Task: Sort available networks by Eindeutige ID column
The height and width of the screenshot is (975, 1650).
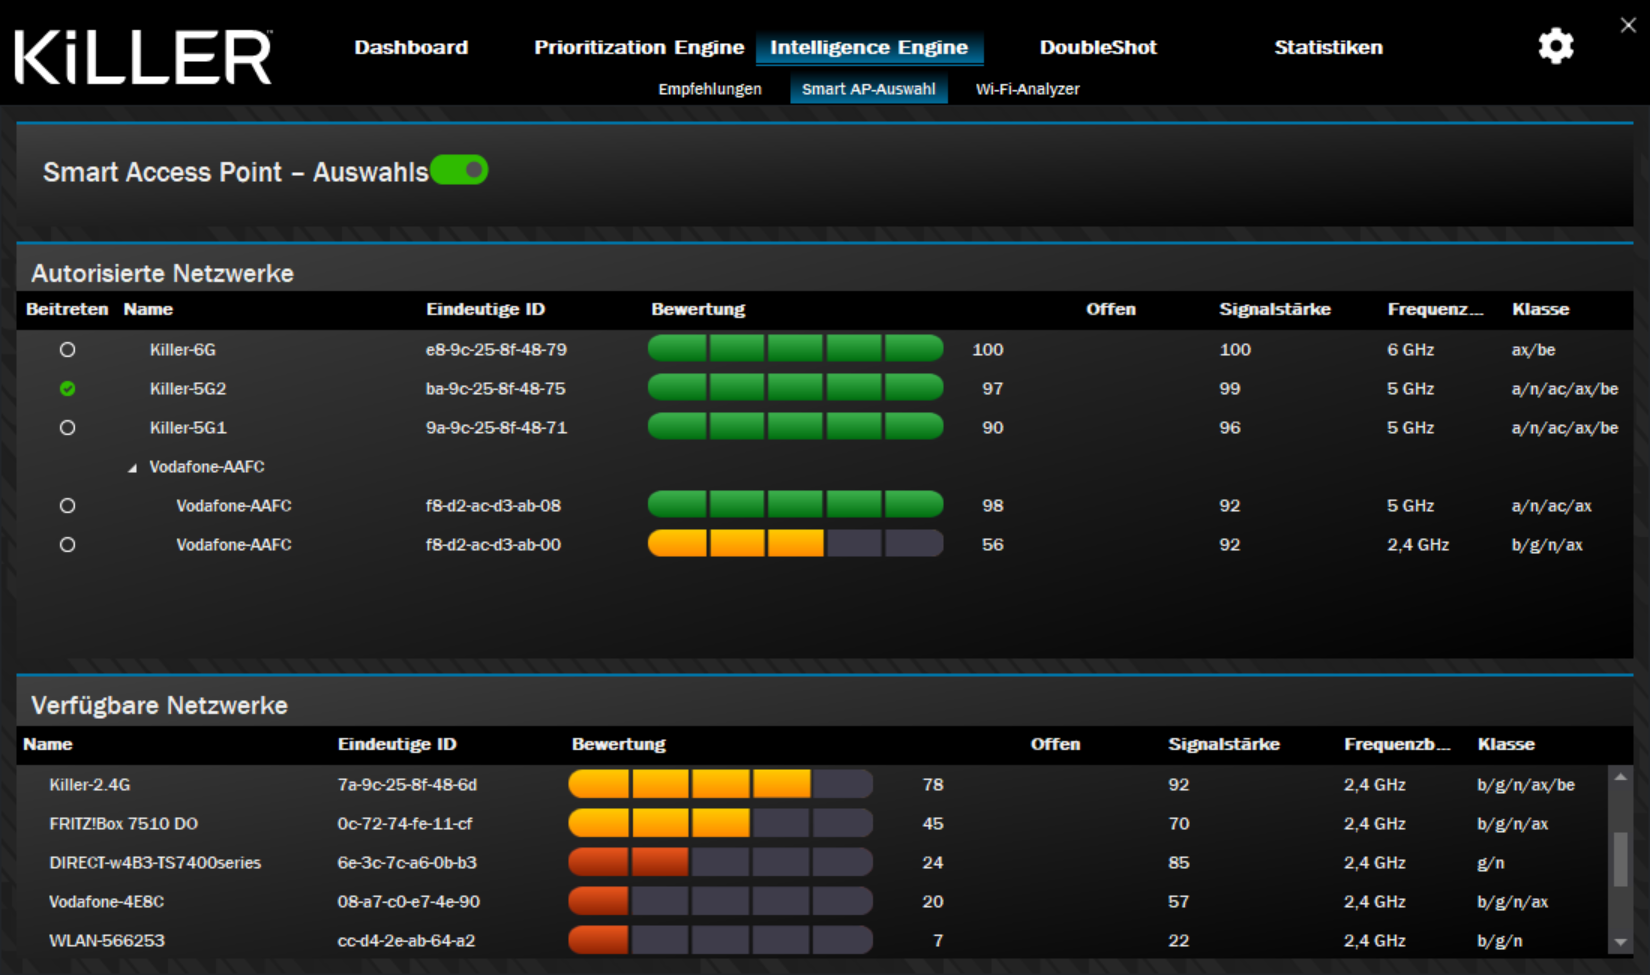Action: click(397, 744)
